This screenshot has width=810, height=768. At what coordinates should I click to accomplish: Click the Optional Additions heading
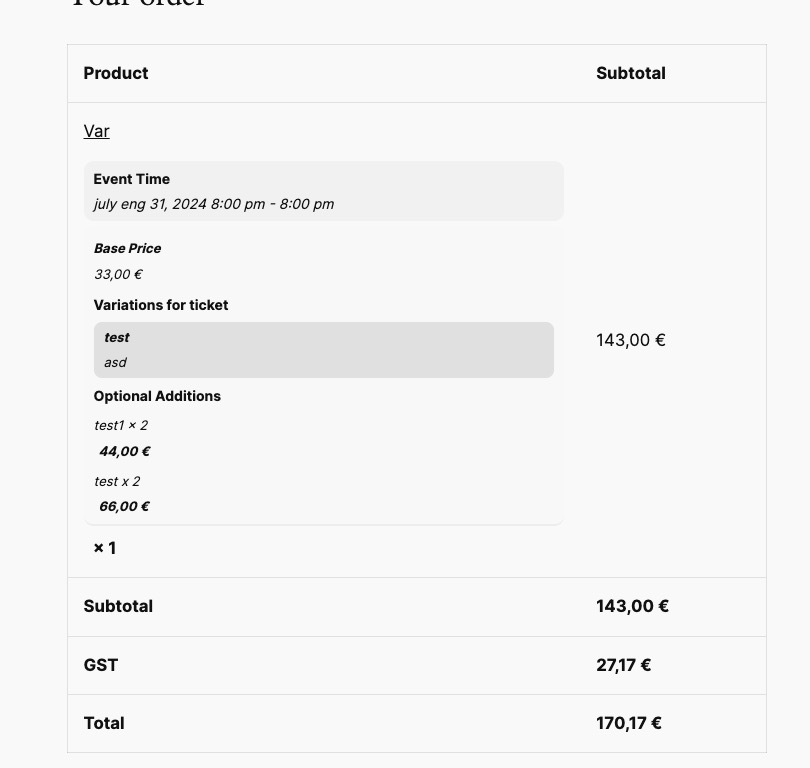click(157, 396)
